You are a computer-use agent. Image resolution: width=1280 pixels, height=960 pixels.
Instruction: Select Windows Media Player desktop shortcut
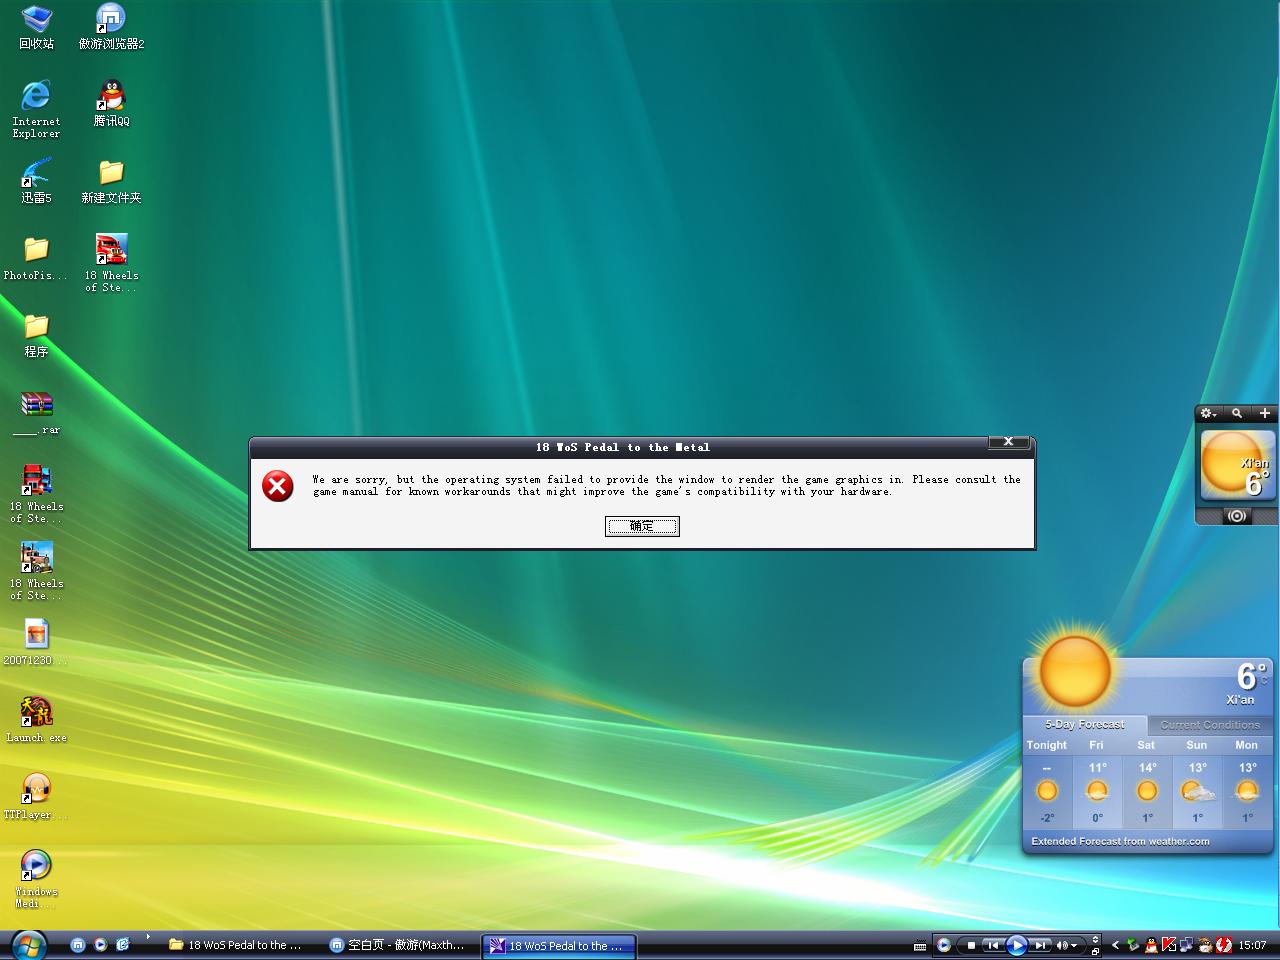point(36,879)
